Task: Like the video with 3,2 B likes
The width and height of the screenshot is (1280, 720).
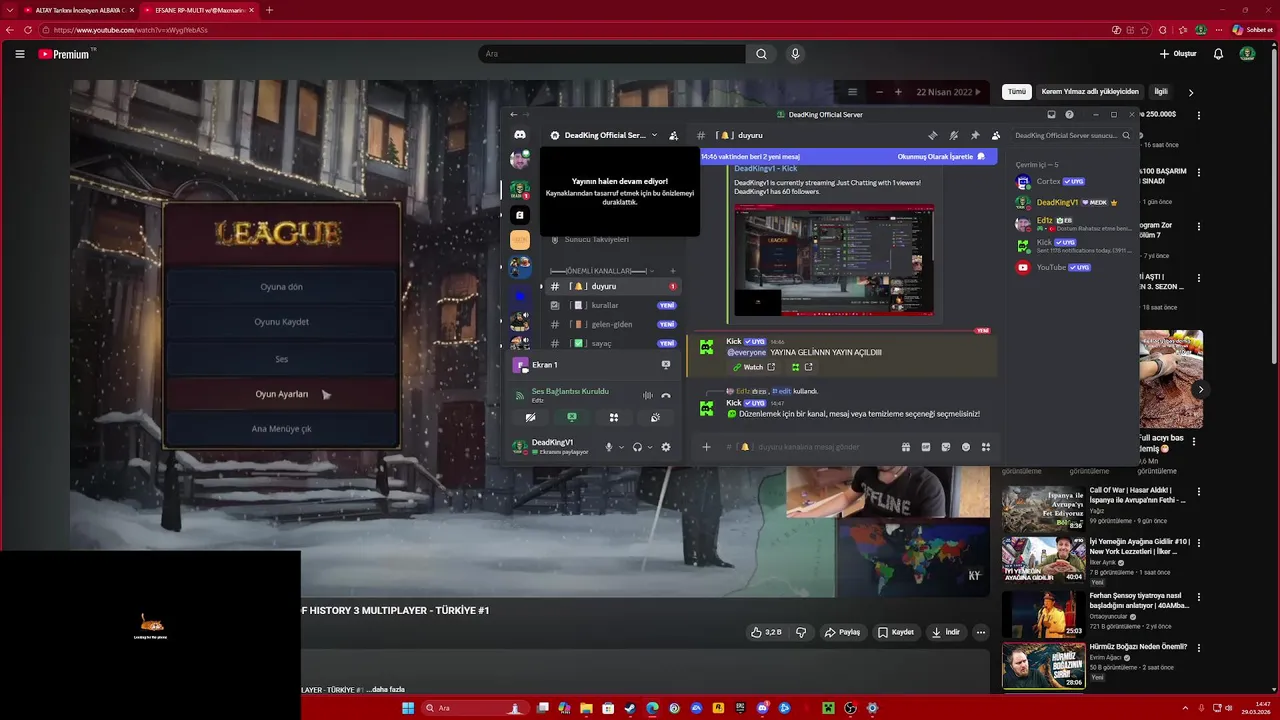Action: (767, 632)
